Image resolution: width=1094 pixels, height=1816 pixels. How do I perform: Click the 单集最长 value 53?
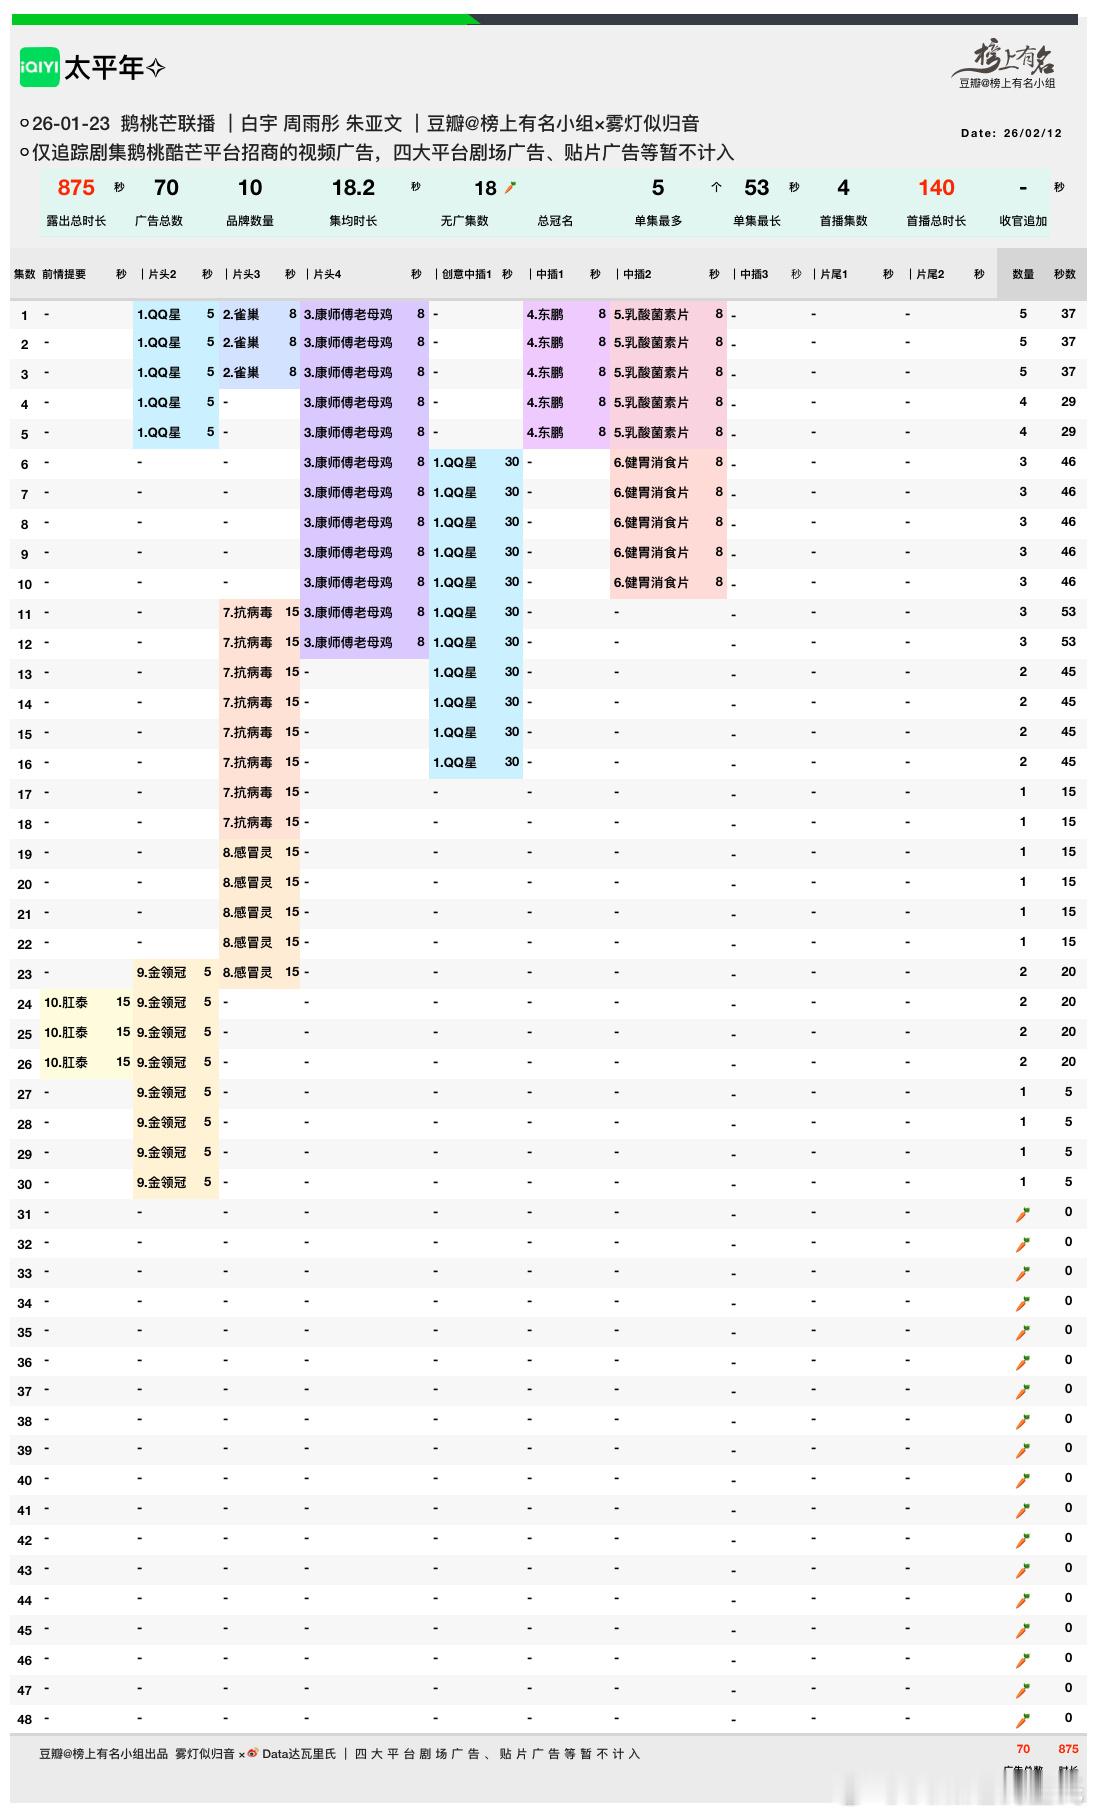(757, 188)
